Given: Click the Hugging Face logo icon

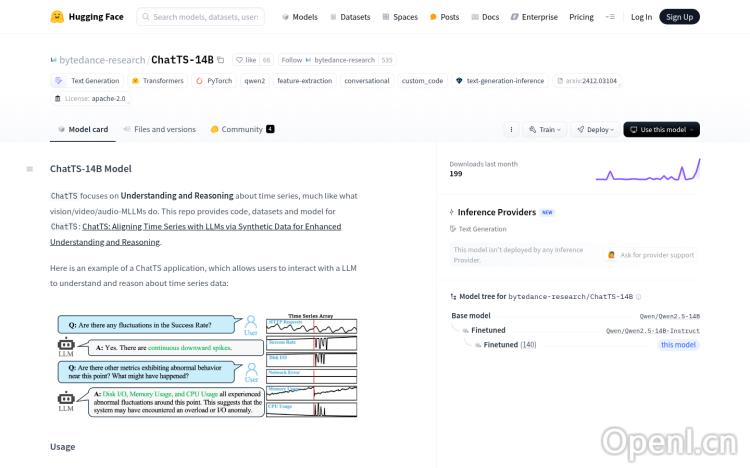Looking at the screenshot, I should pyautogui.click(x=57, y=17).
